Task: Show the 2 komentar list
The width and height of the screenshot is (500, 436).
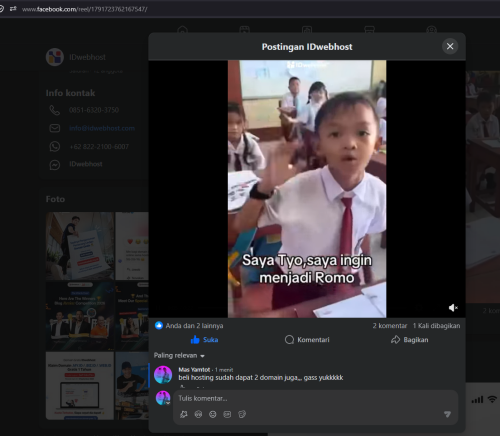Action: tap(390, 326)
